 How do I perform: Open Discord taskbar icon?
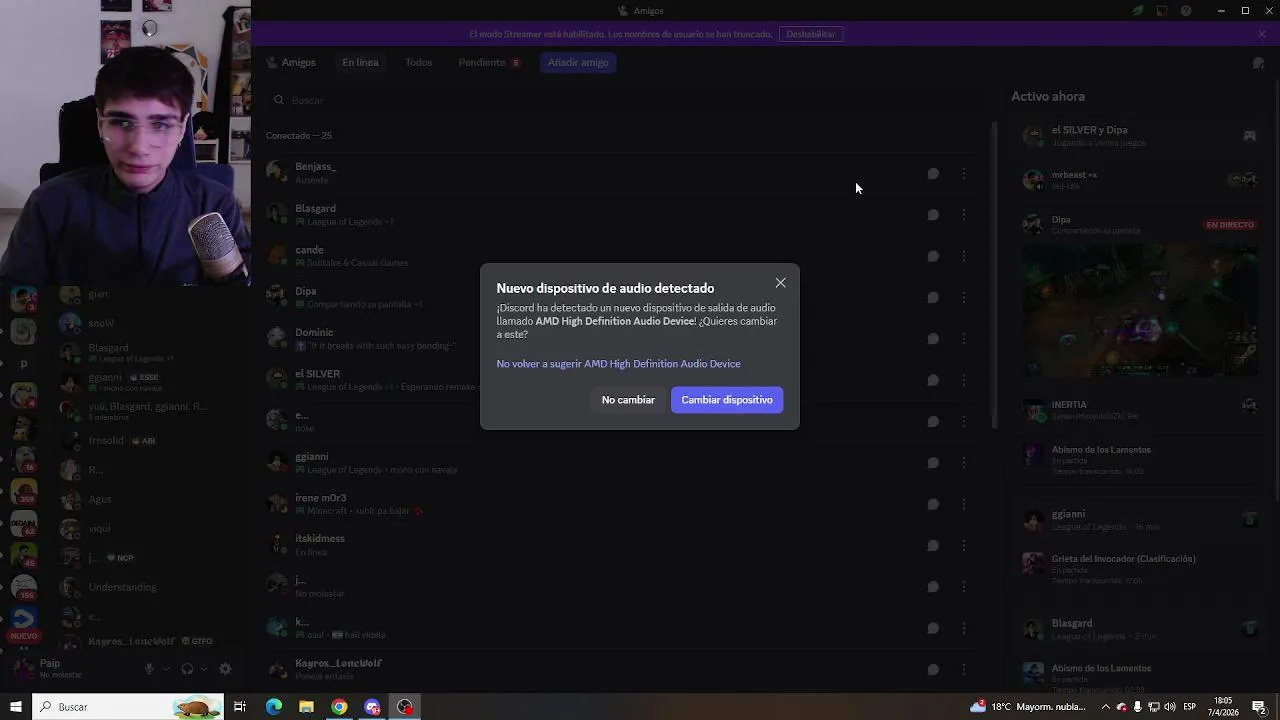(373, 707)
